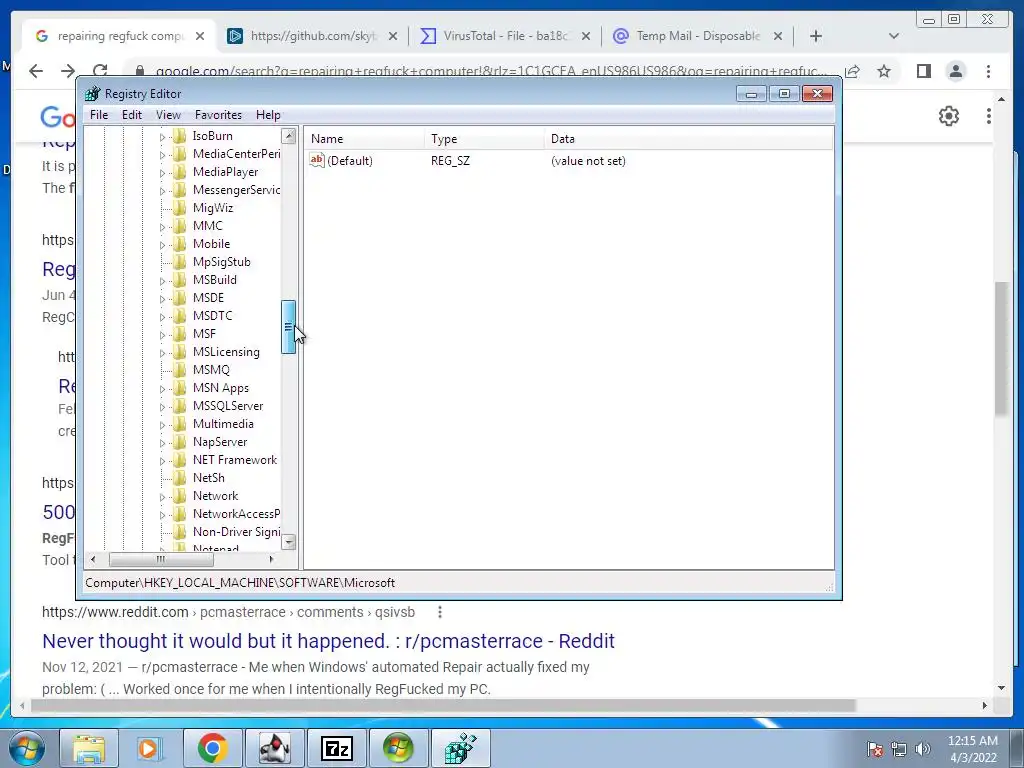Image resolution: width=1024 pixels, height=768 pixels.
Task: Open the Chrome tab search dropdown
Action: pos(893,36)
